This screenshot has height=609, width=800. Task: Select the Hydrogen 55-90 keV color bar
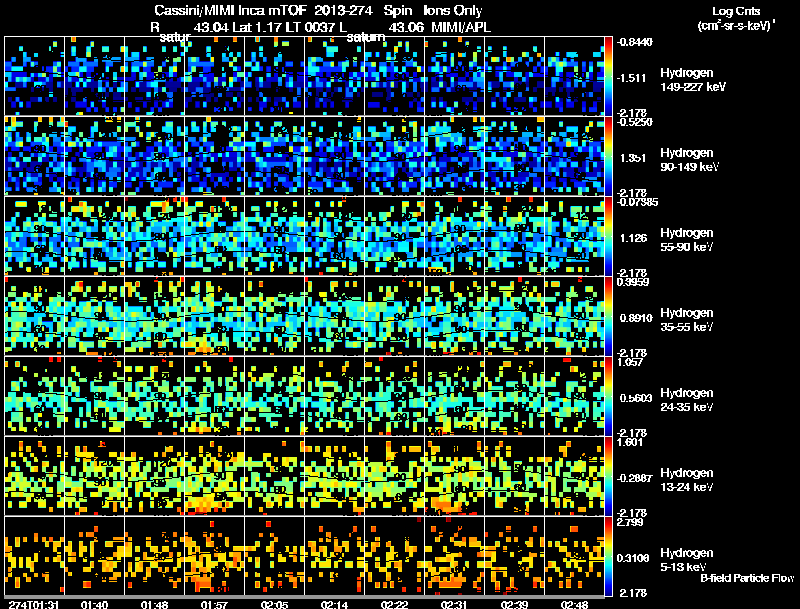608,236
